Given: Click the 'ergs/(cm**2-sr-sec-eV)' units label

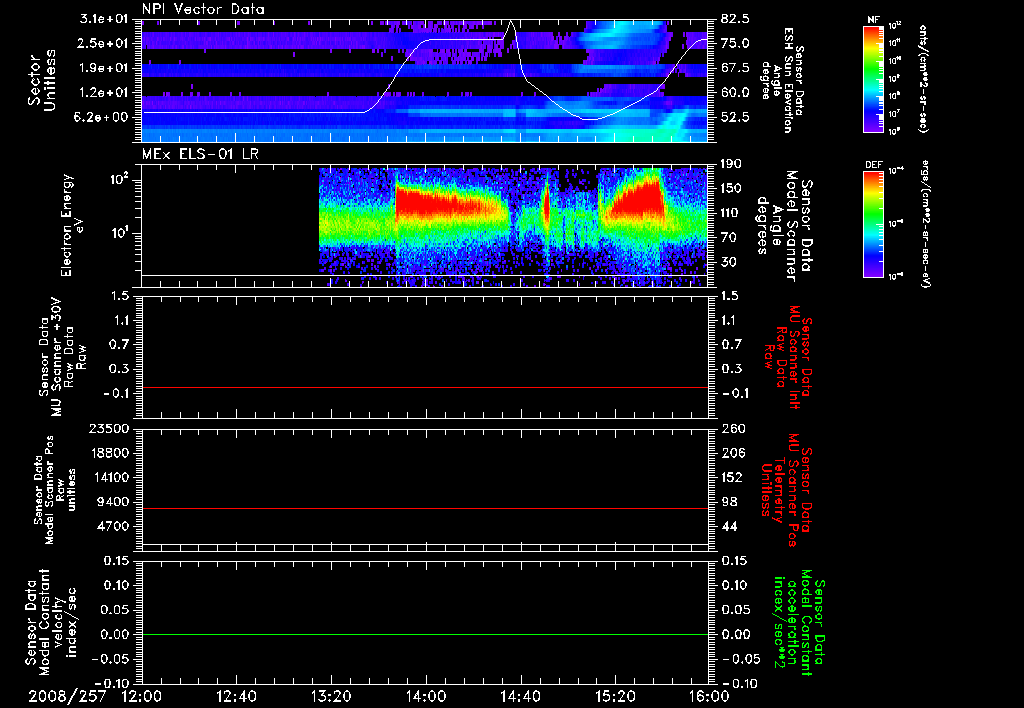Looking at the screenshot, I should [x=925, y=224].
